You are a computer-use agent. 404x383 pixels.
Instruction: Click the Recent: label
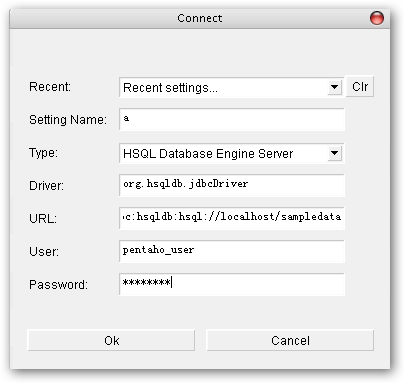[x=50, y=87]
